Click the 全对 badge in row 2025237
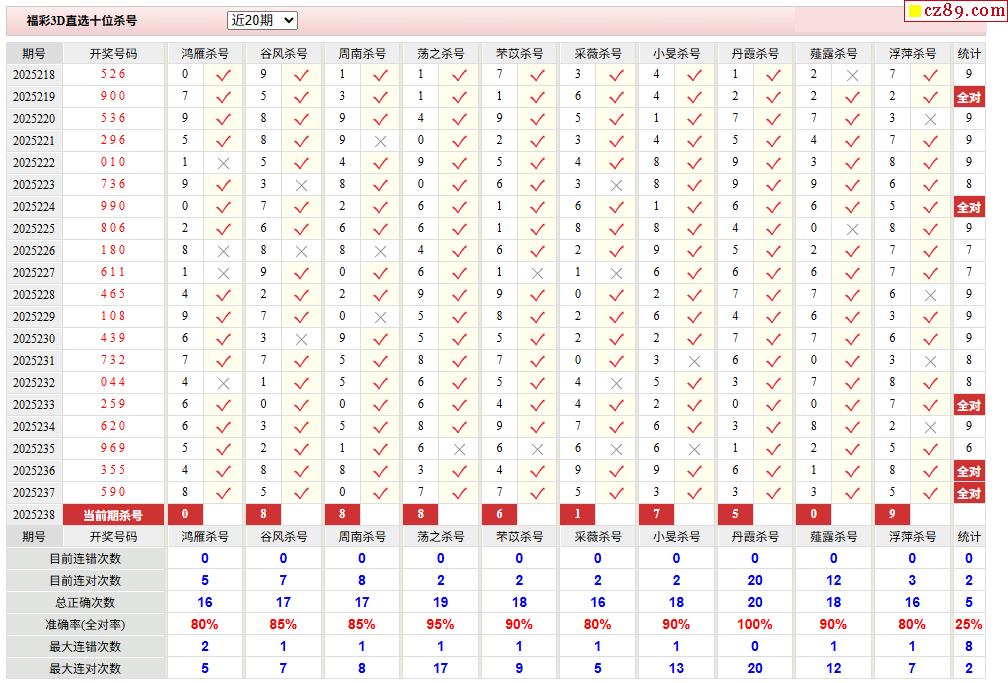Image resolution: width=1008 pixels, height=683 pixels. pos(969,493)
